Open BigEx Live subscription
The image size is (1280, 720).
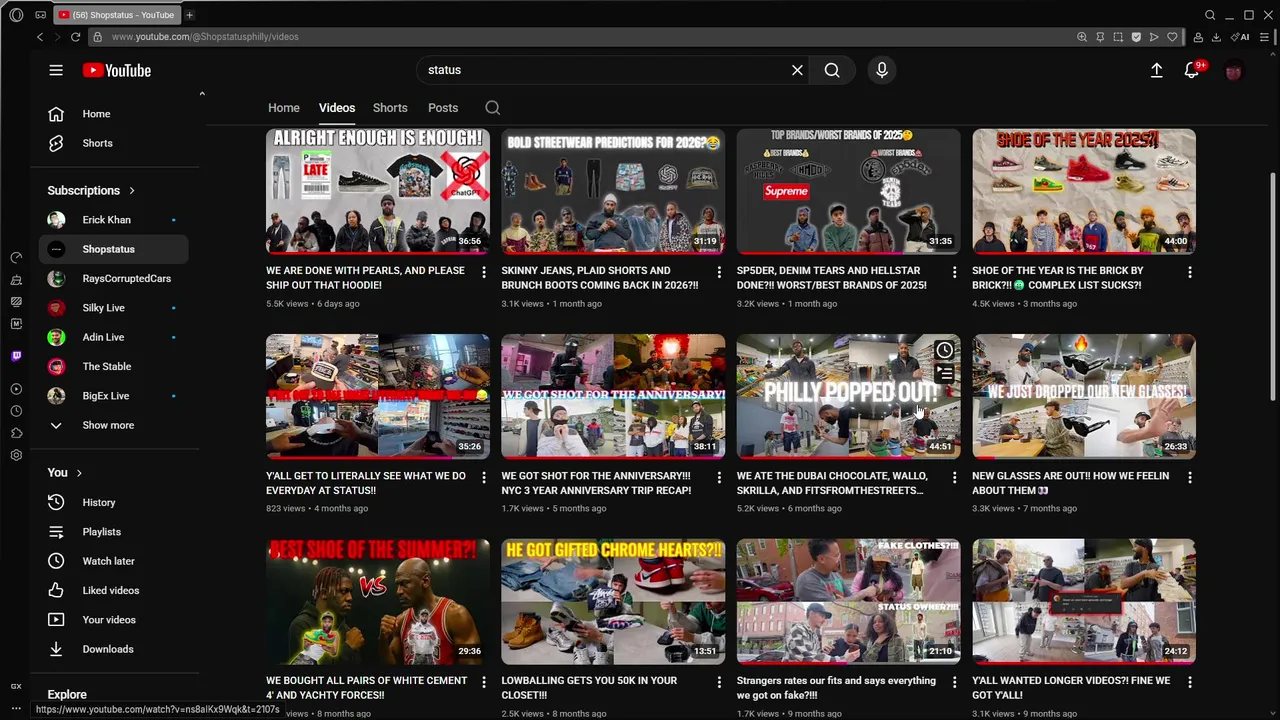(x=113, y=396)
